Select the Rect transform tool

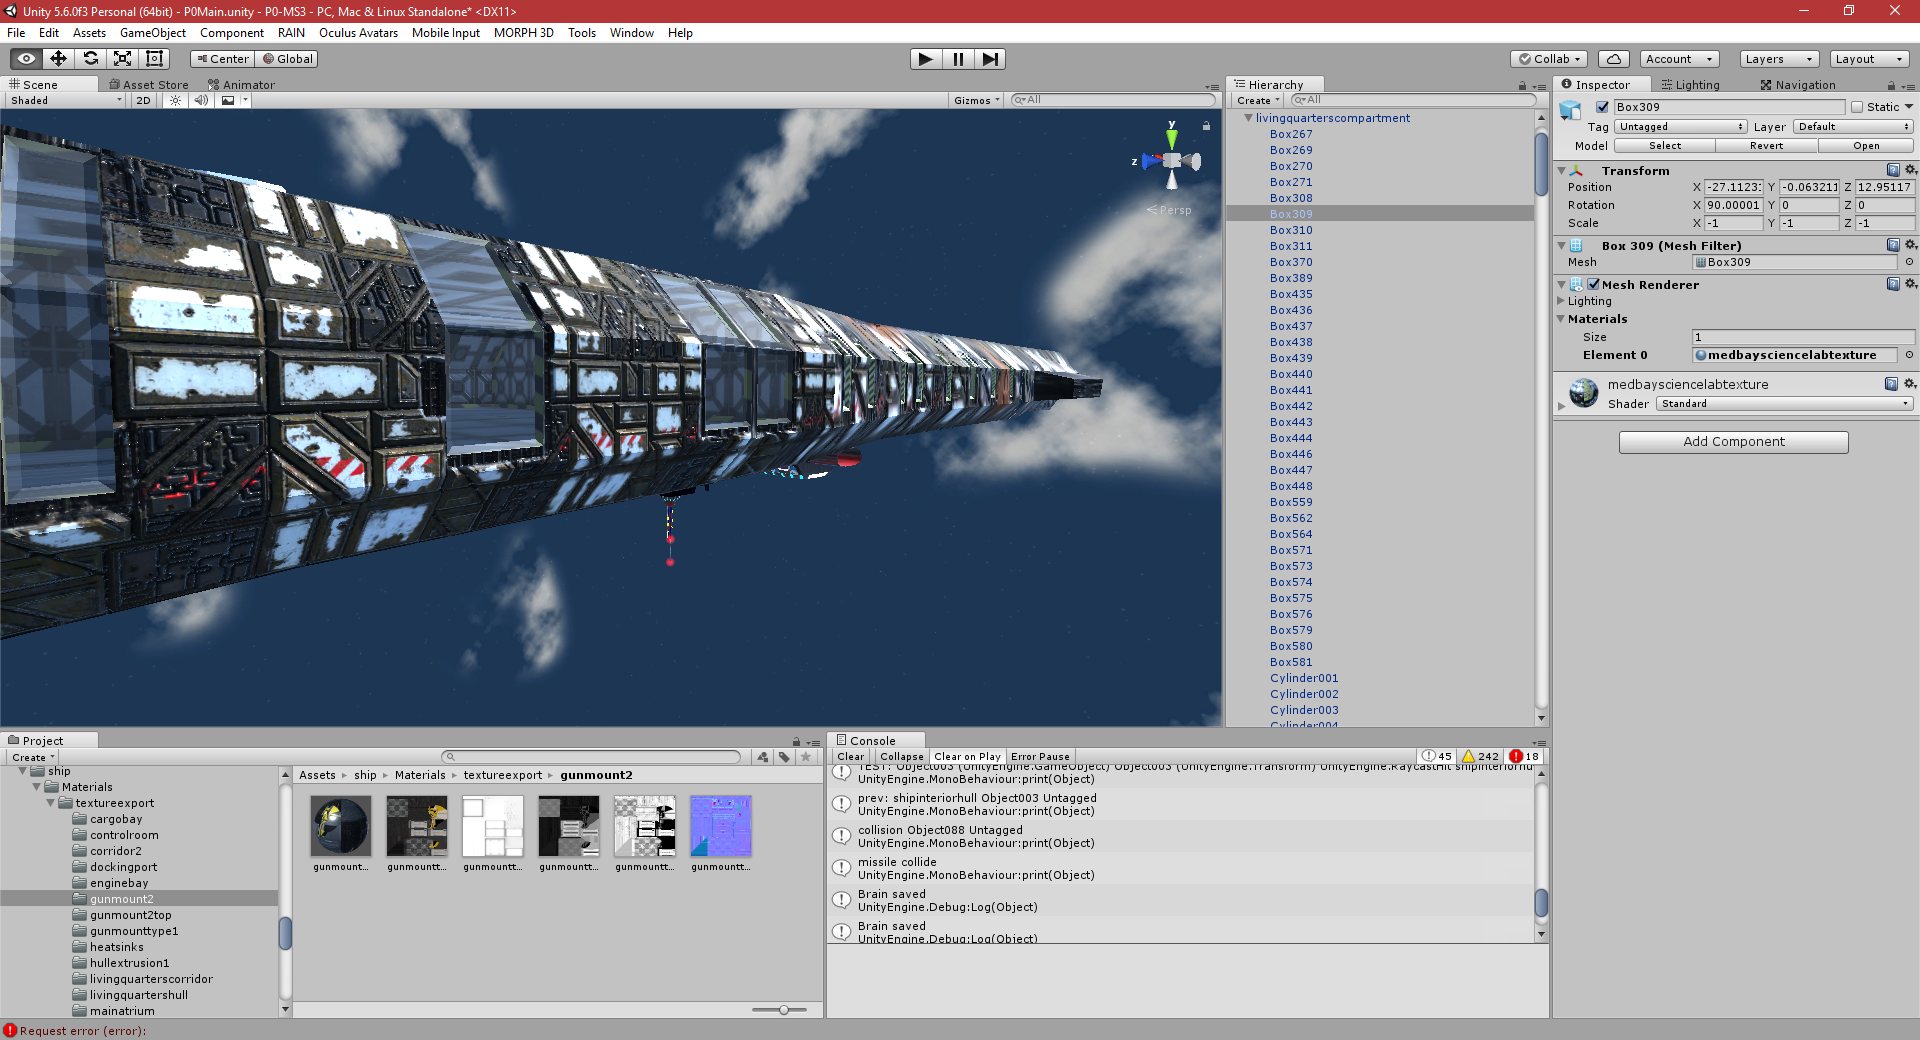click(154, 59)
